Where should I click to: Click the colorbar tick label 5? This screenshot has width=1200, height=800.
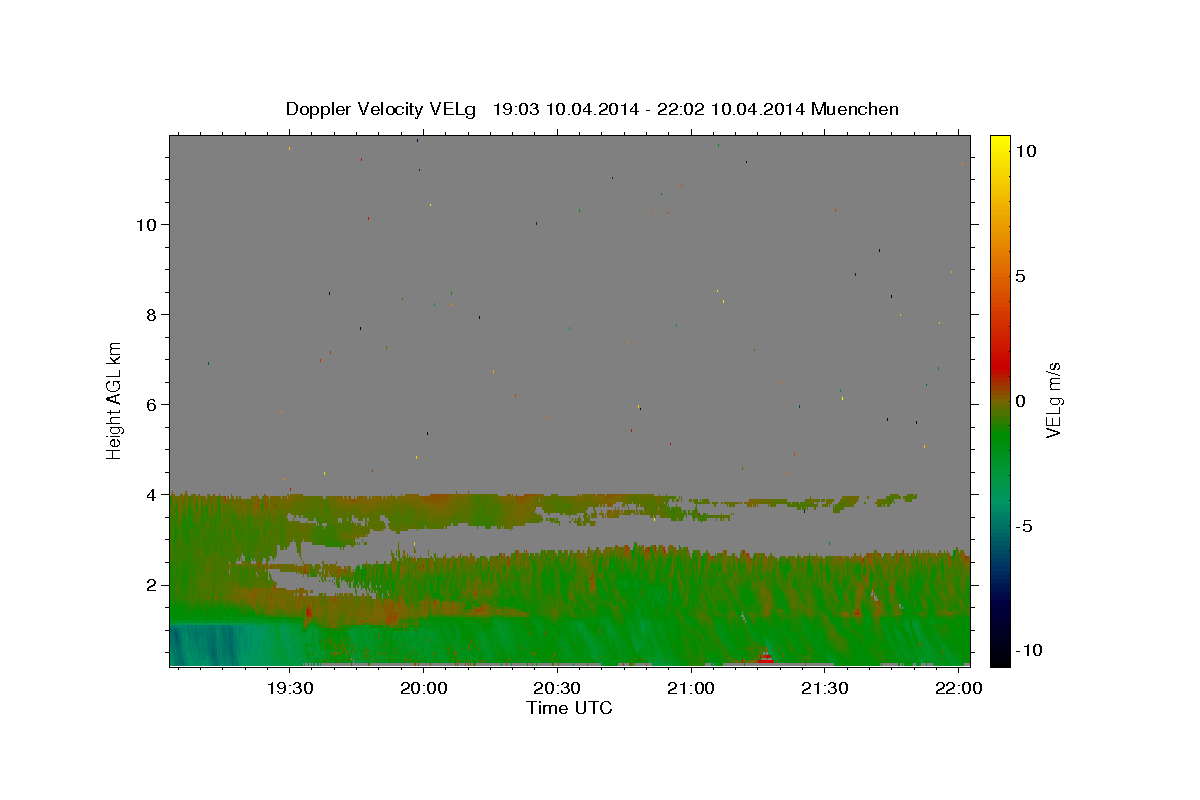(x=1020, y=276)
